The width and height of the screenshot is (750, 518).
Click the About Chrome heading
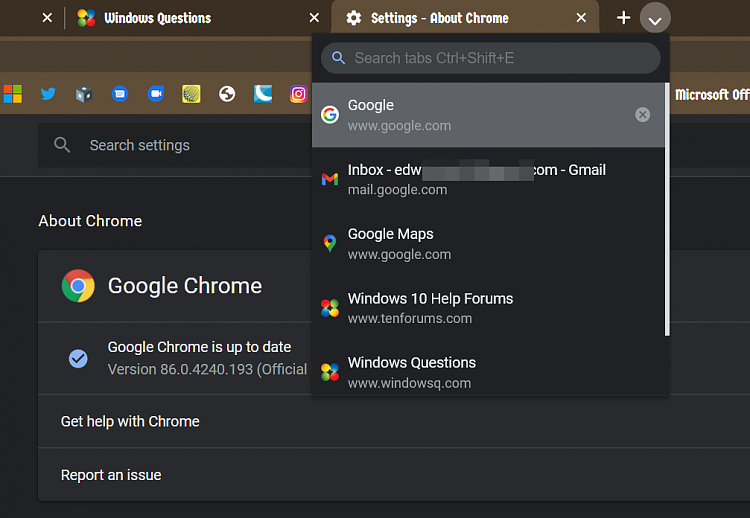pos(90,221)
